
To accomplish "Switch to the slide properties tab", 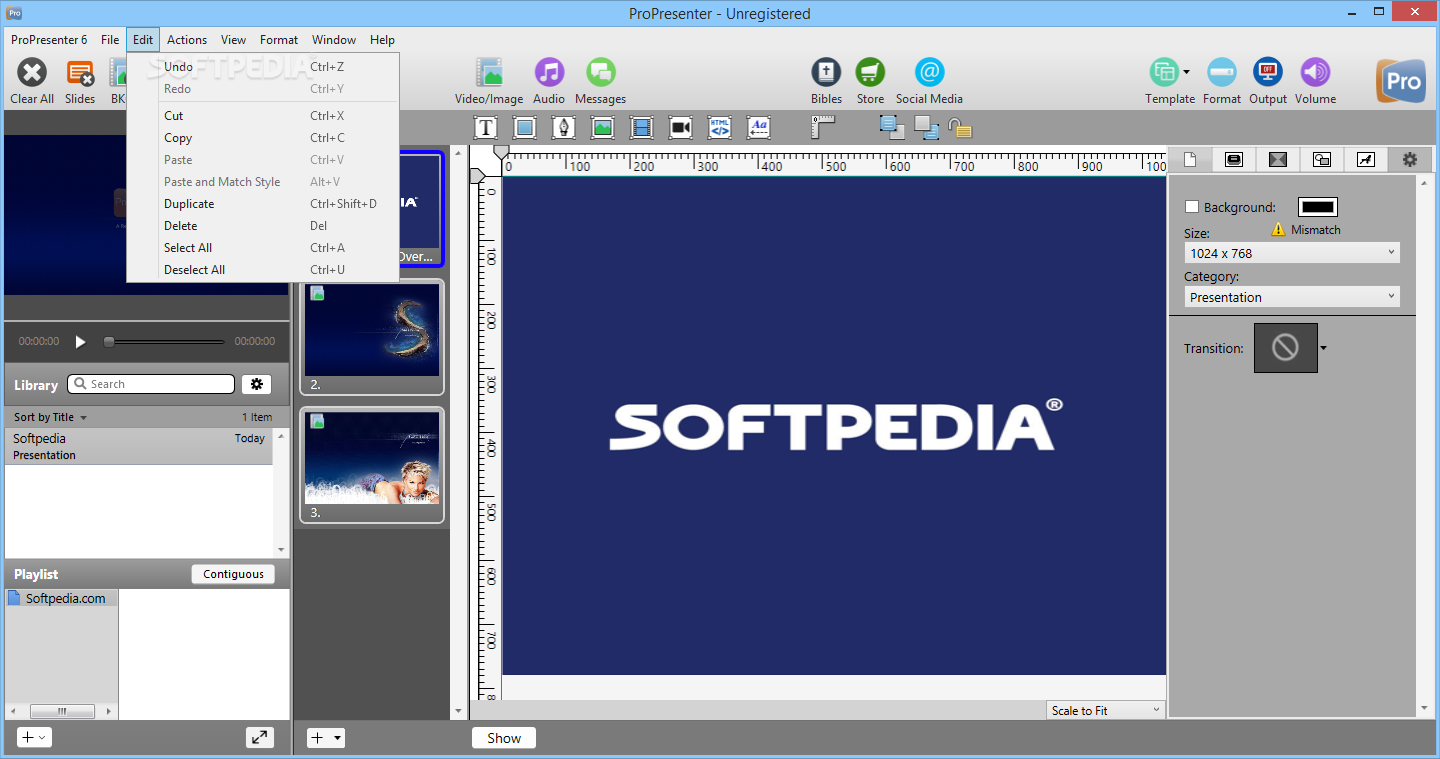I will (x=1234, y=159).
